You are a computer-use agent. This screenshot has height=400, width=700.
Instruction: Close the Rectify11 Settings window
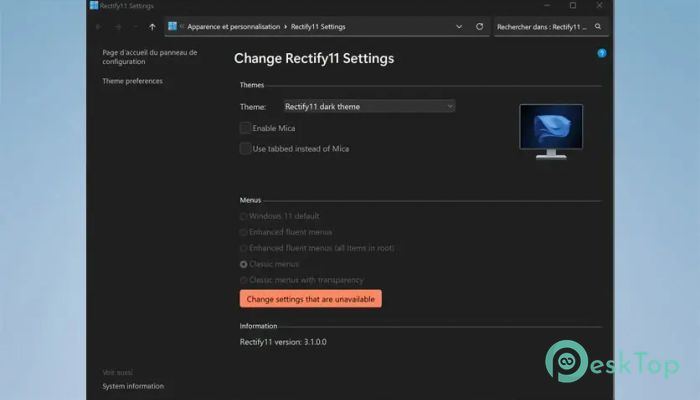pos(599,5)
